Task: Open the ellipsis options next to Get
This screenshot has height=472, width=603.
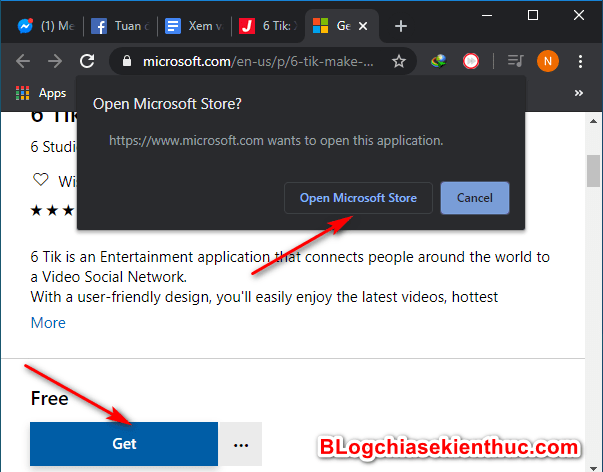Action: [x=241, y=444]
